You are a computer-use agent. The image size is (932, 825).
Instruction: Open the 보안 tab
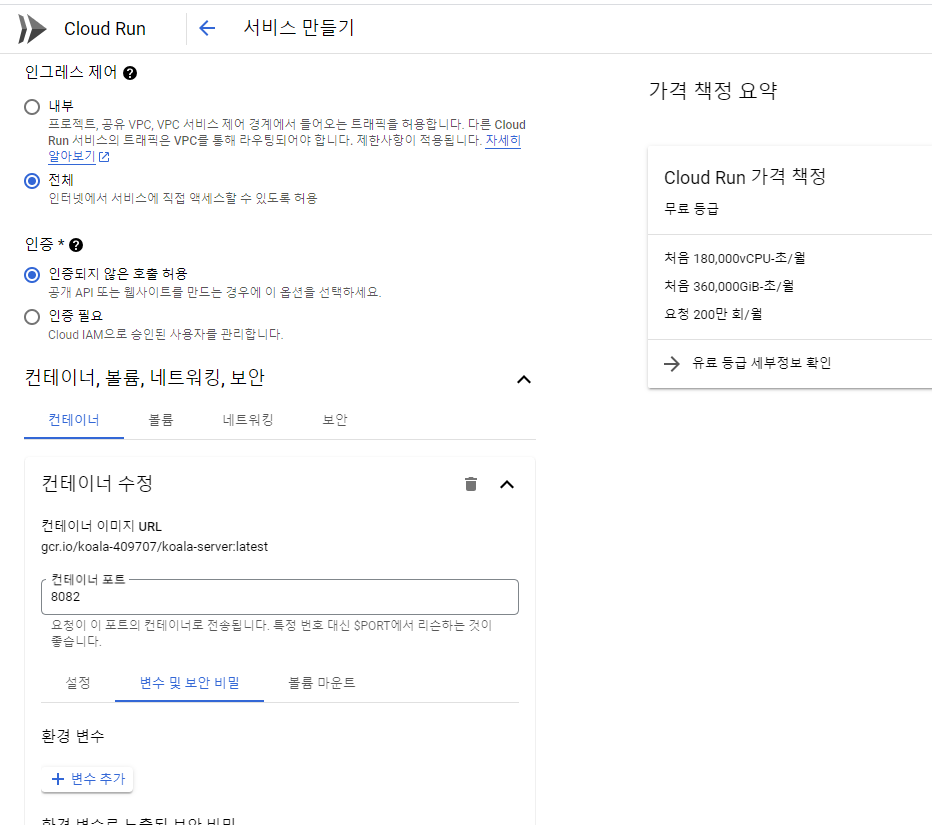pyautogui.click(x=335, y=420)
